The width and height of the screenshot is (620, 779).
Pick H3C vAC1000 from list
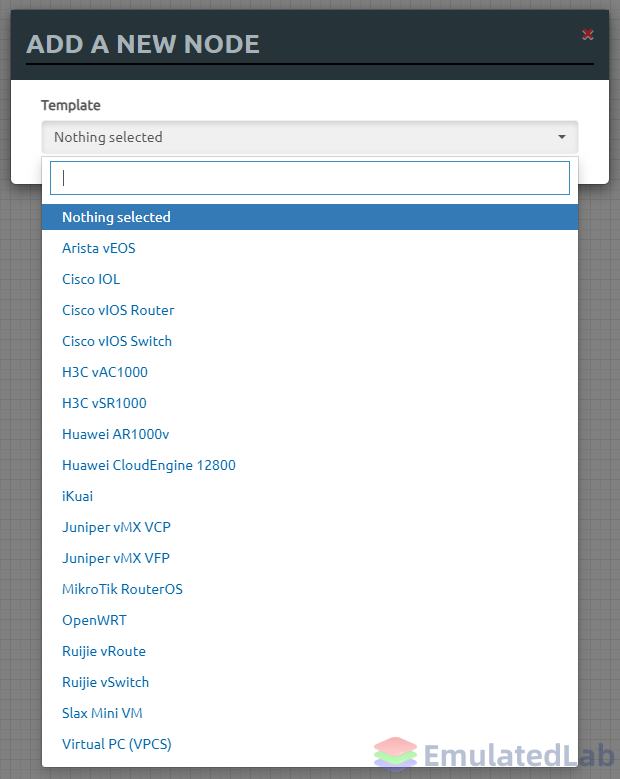310,372
